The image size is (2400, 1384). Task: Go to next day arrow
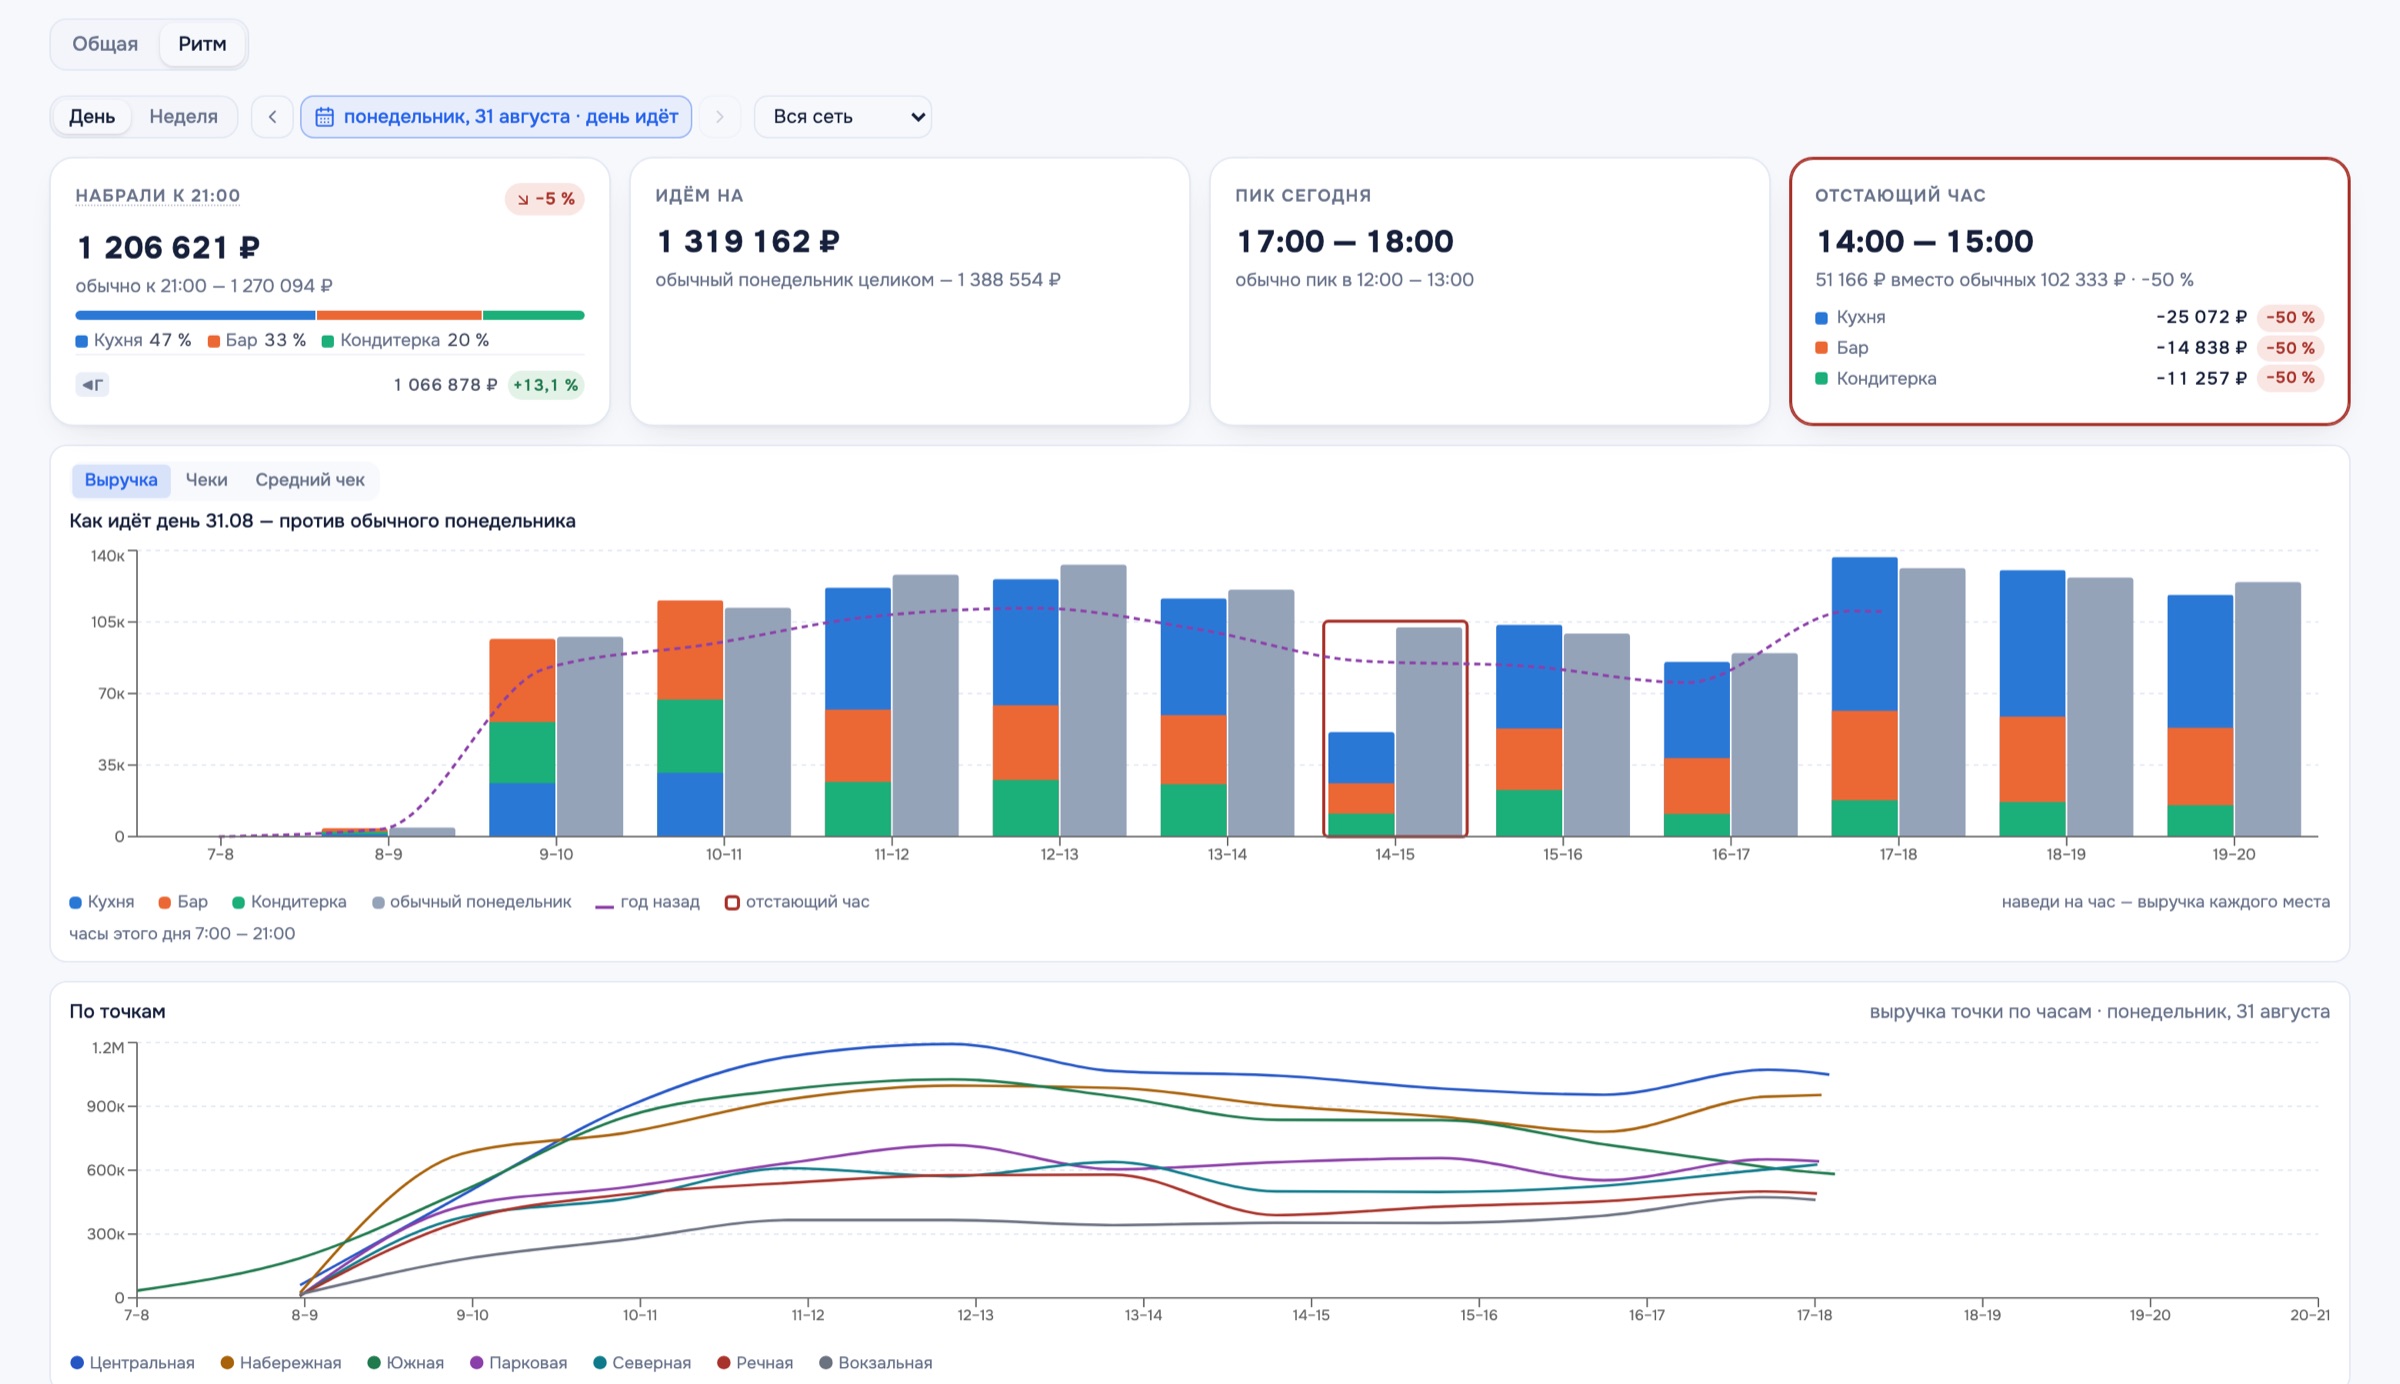pos(719,116)
